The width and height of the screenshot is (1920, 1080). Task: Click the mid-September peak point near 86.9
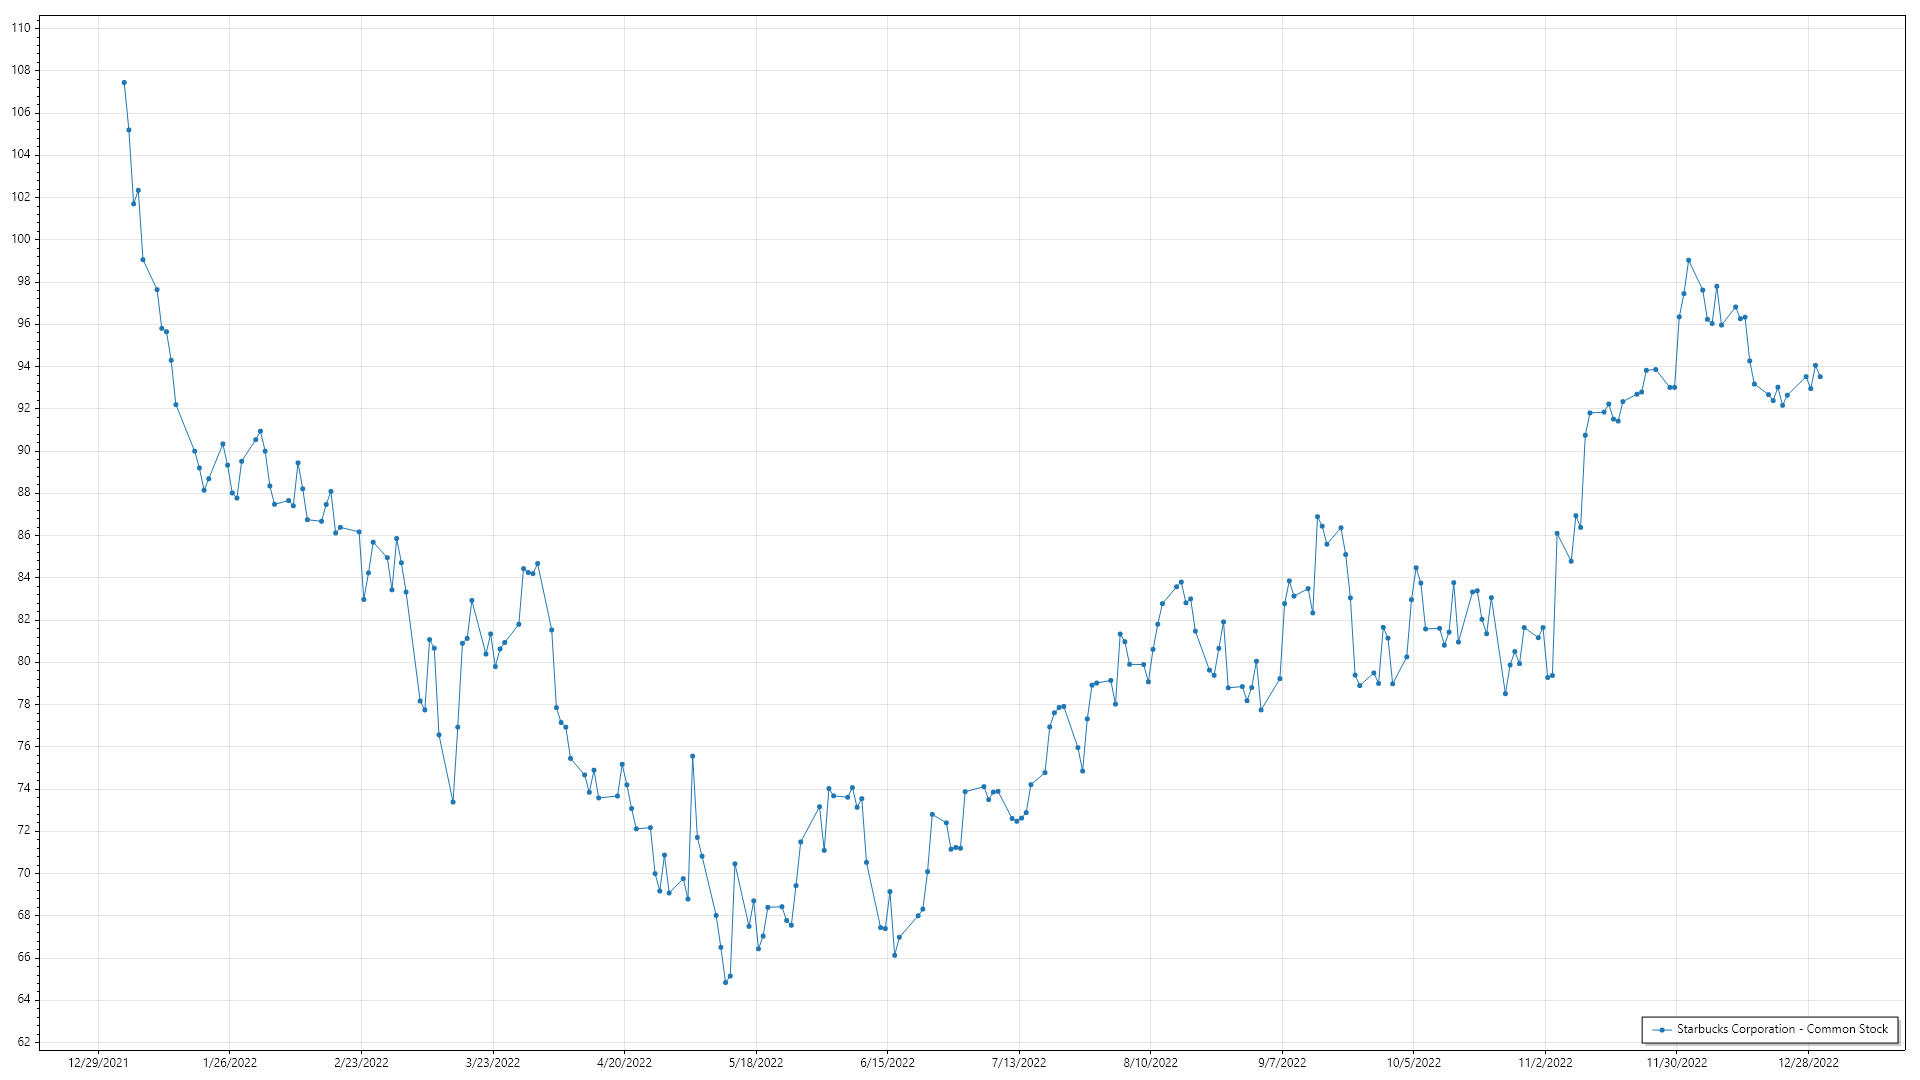1317,517
